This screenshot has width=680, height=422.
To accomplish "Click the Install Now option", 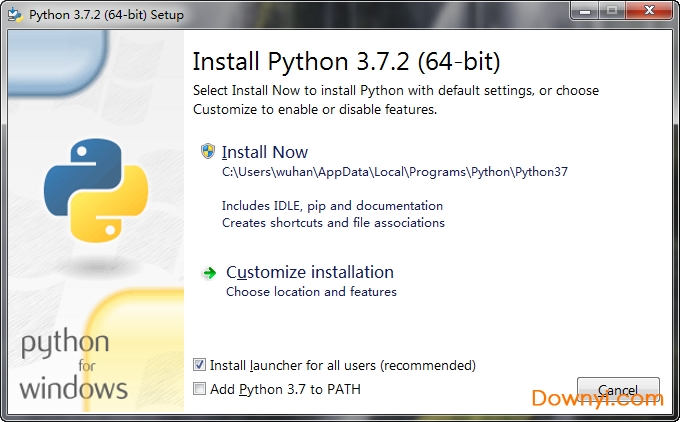I will pos(265,152).
